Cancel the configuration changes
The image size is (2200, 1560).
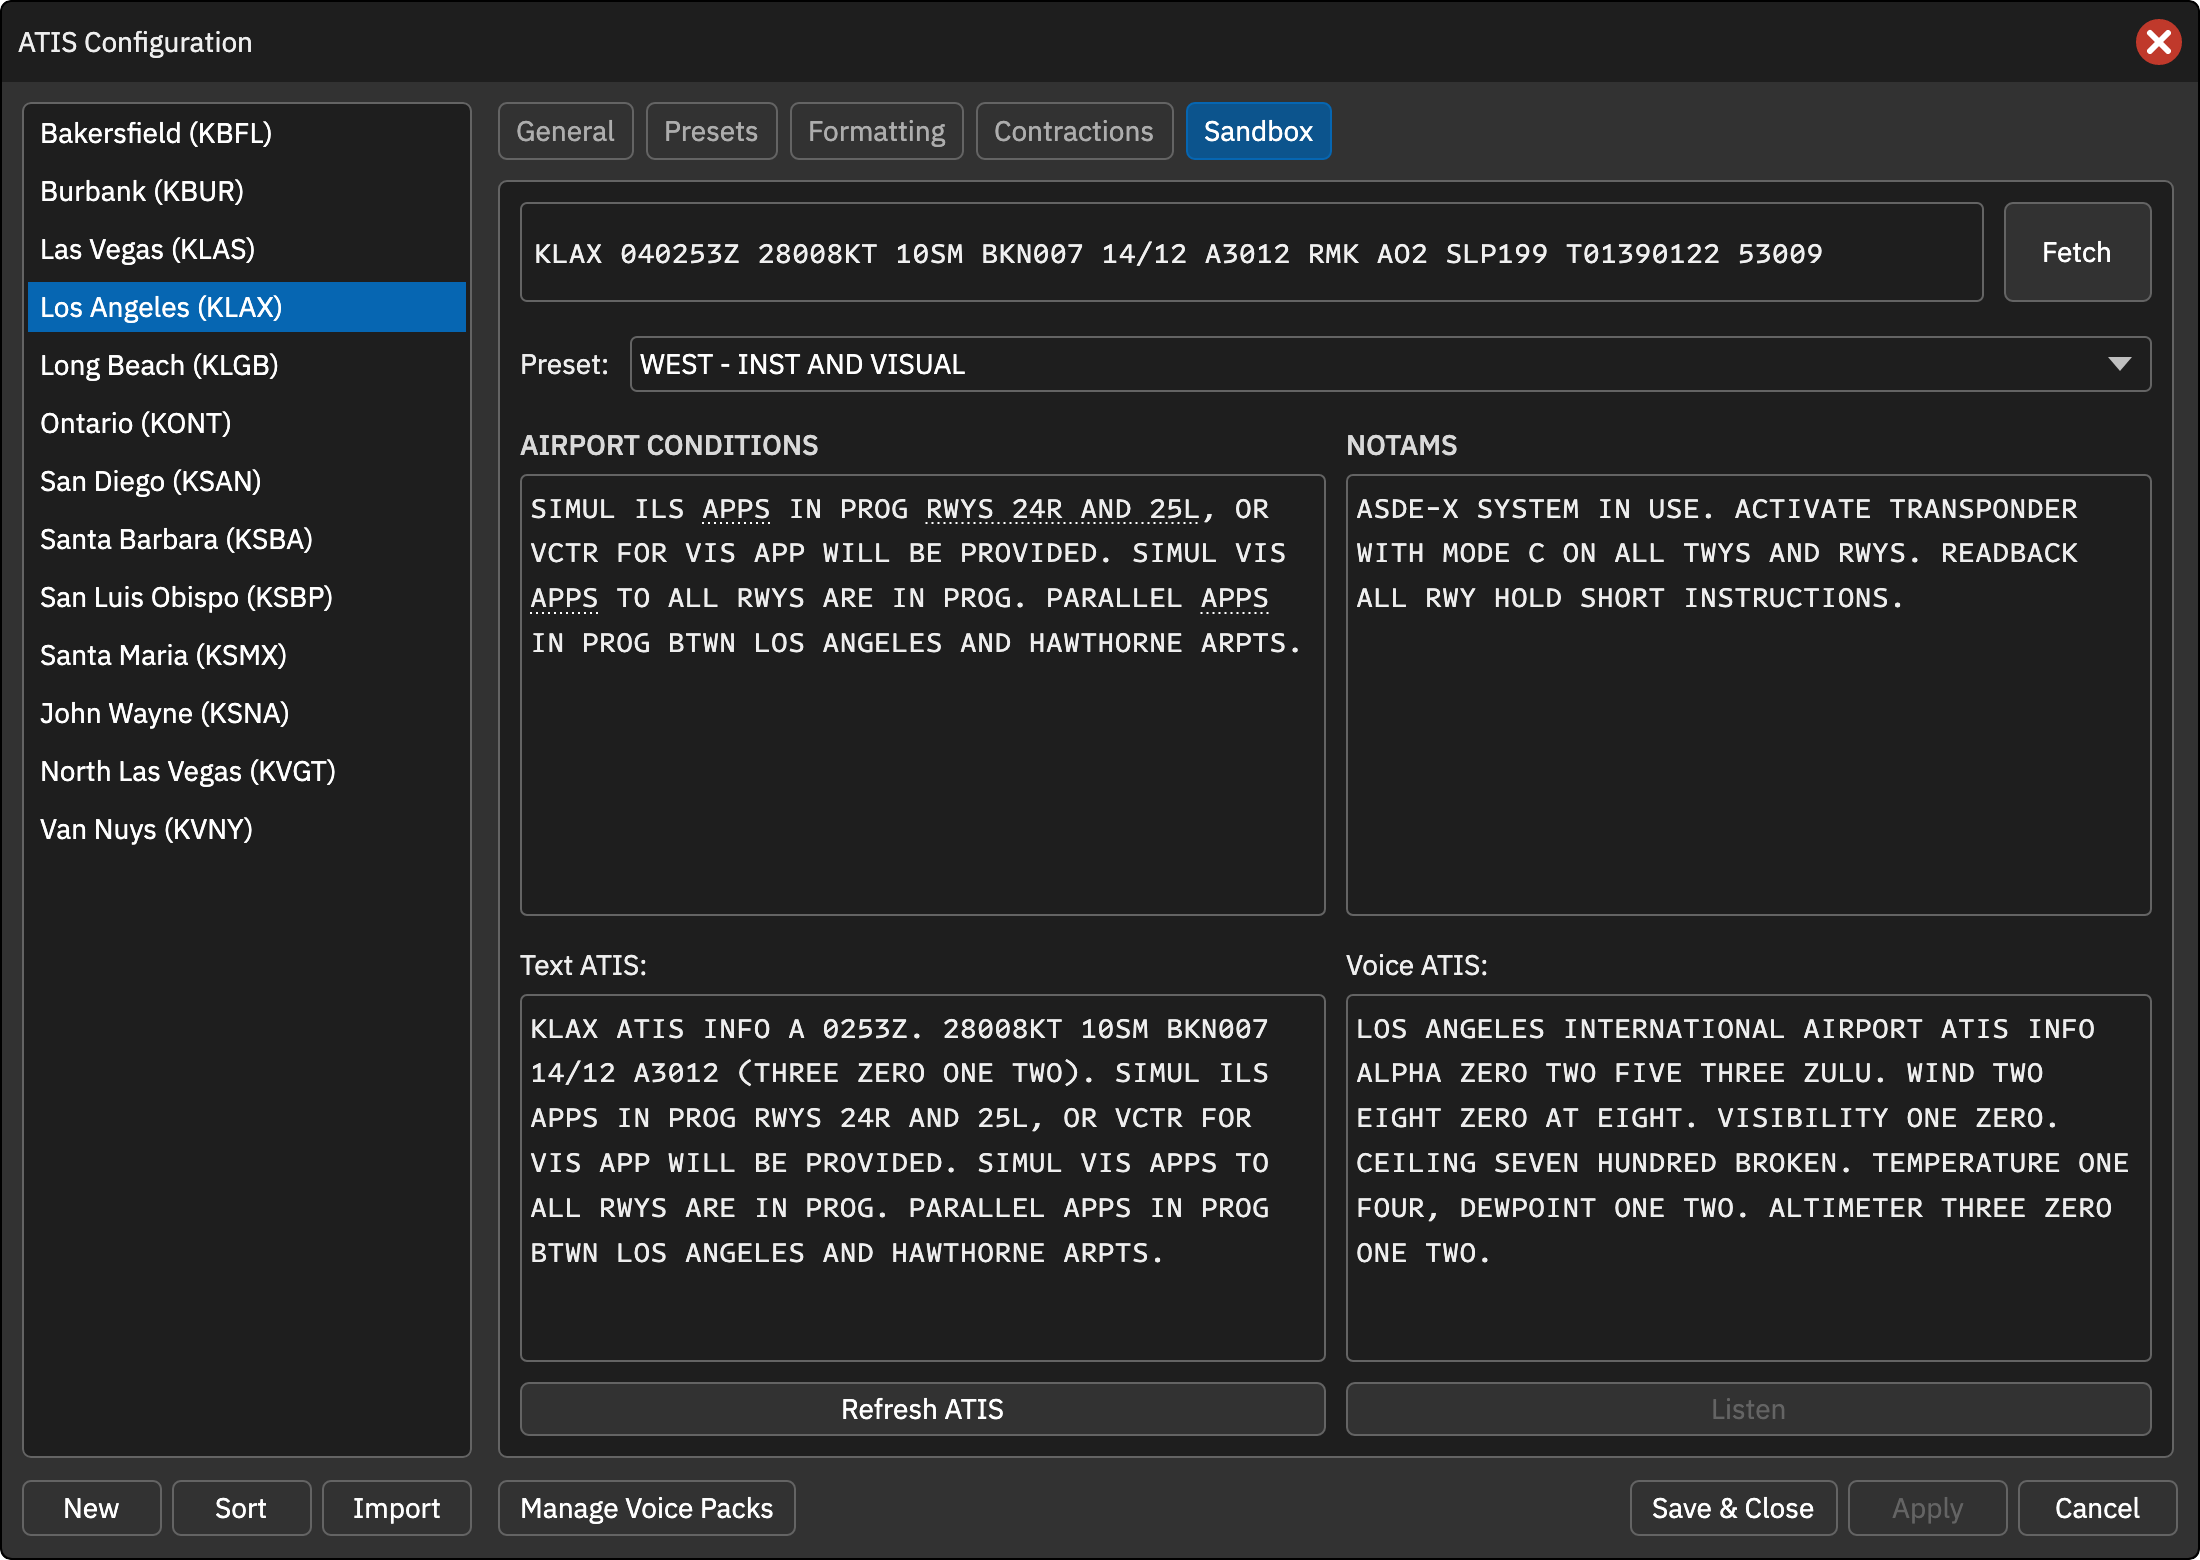[2097, 1508]
